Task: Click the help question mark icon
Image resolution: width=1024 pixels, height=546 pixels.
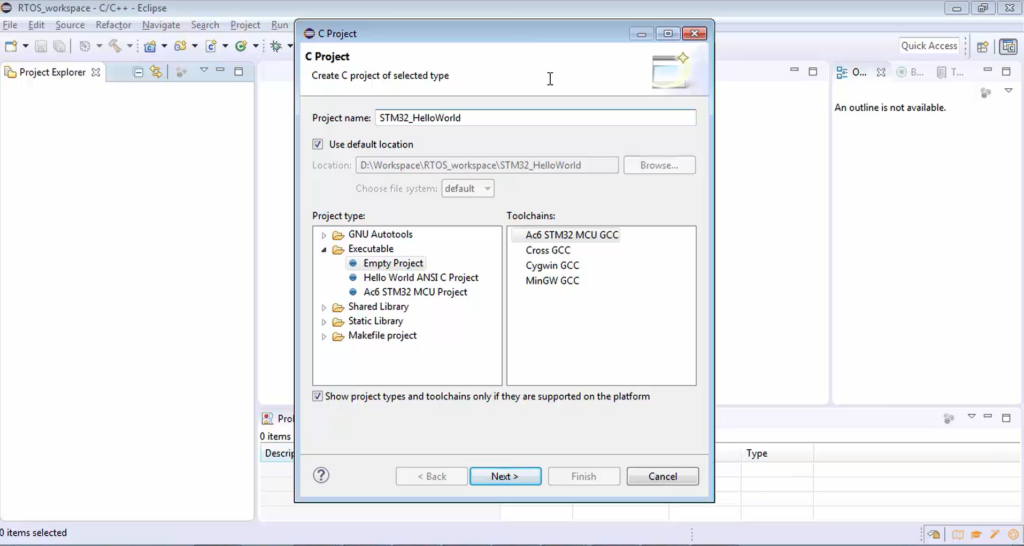Action: 321,475
